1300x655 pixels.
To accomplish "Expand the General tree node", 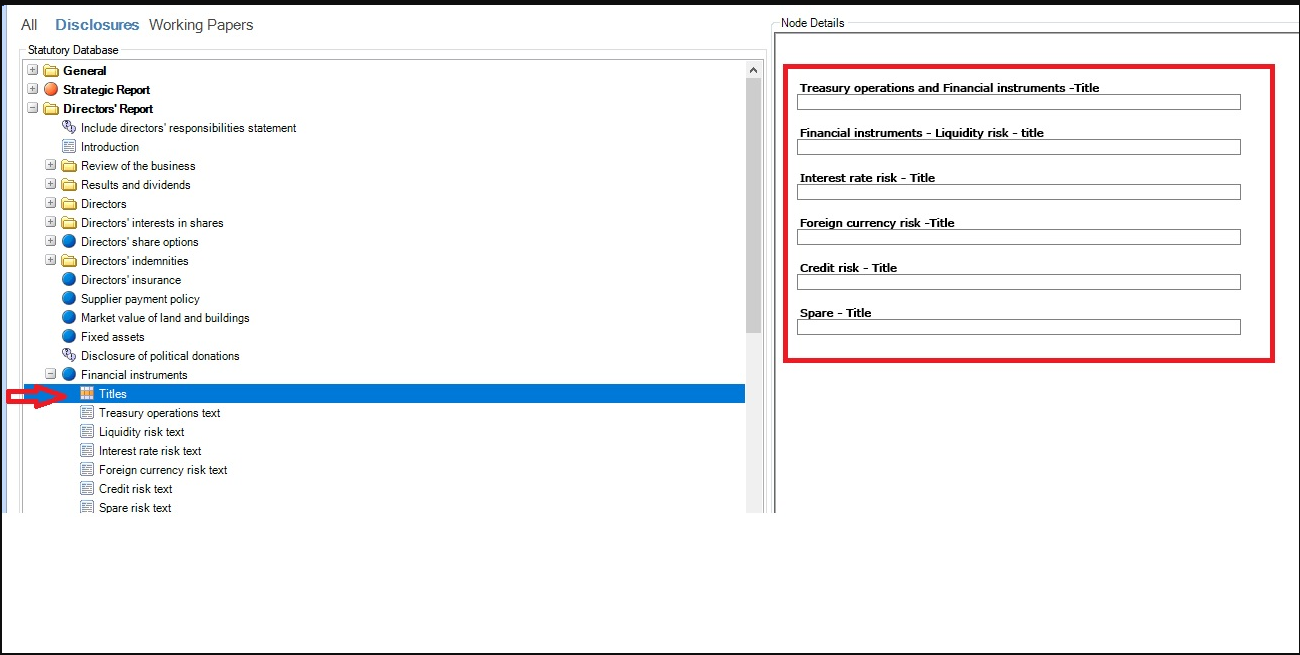I will [x=33, y=71].
